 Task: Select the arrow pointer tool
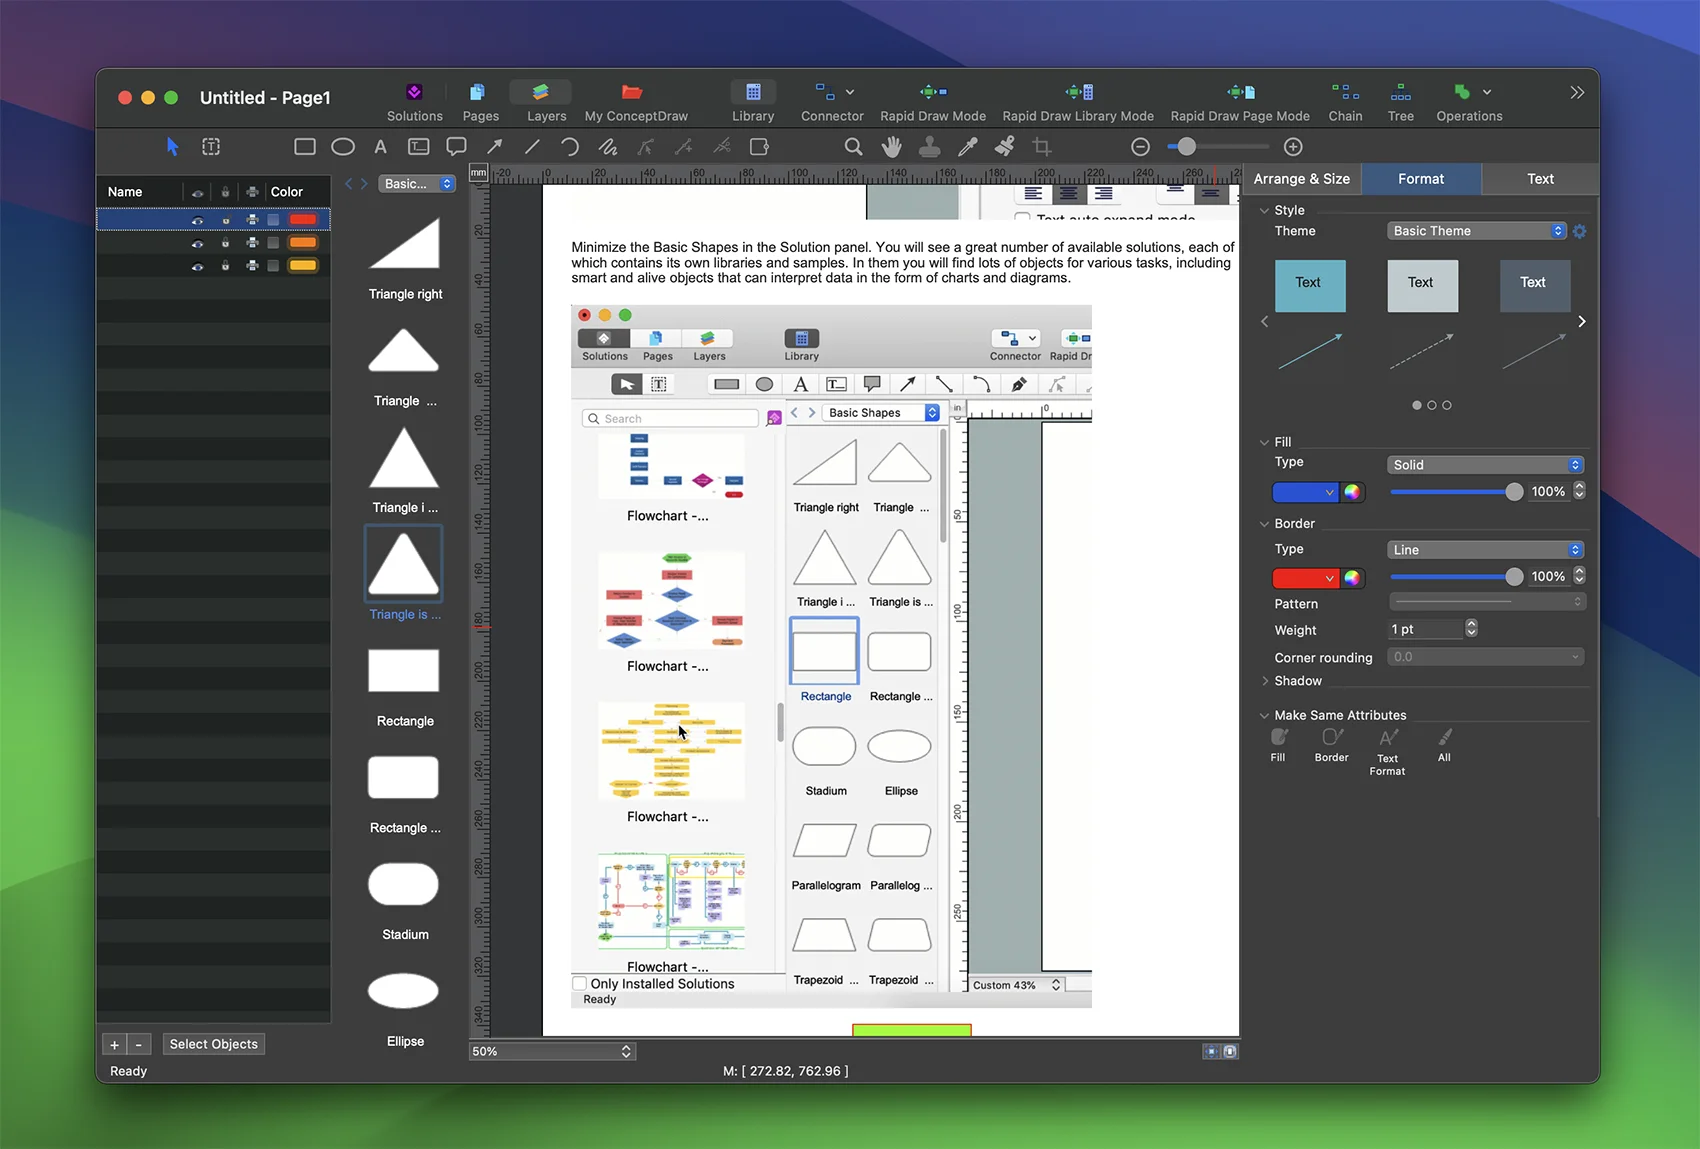click(172, 147)
